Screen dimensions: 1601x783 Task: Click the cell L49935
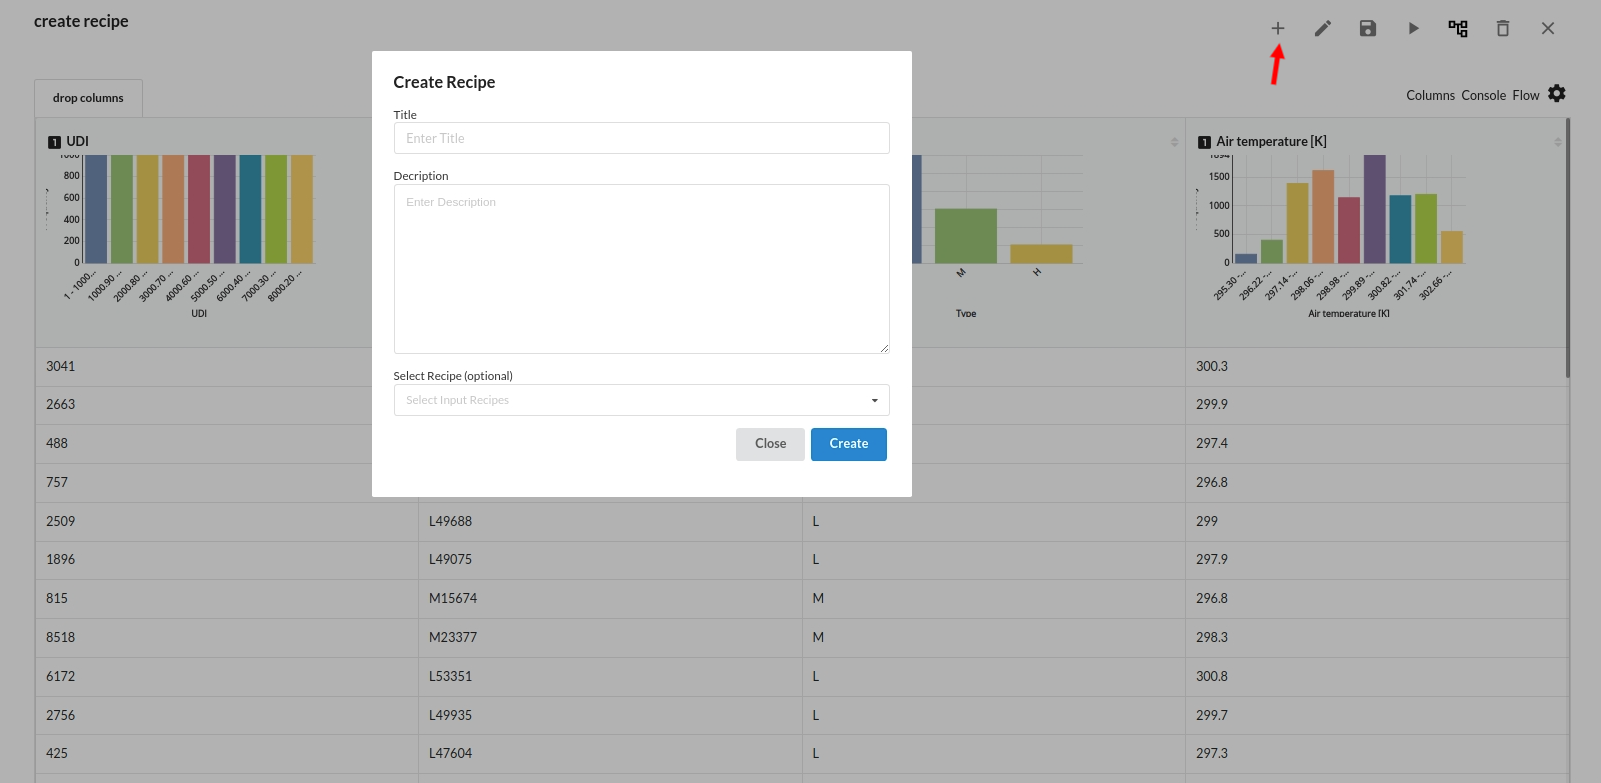click(610, 715)
